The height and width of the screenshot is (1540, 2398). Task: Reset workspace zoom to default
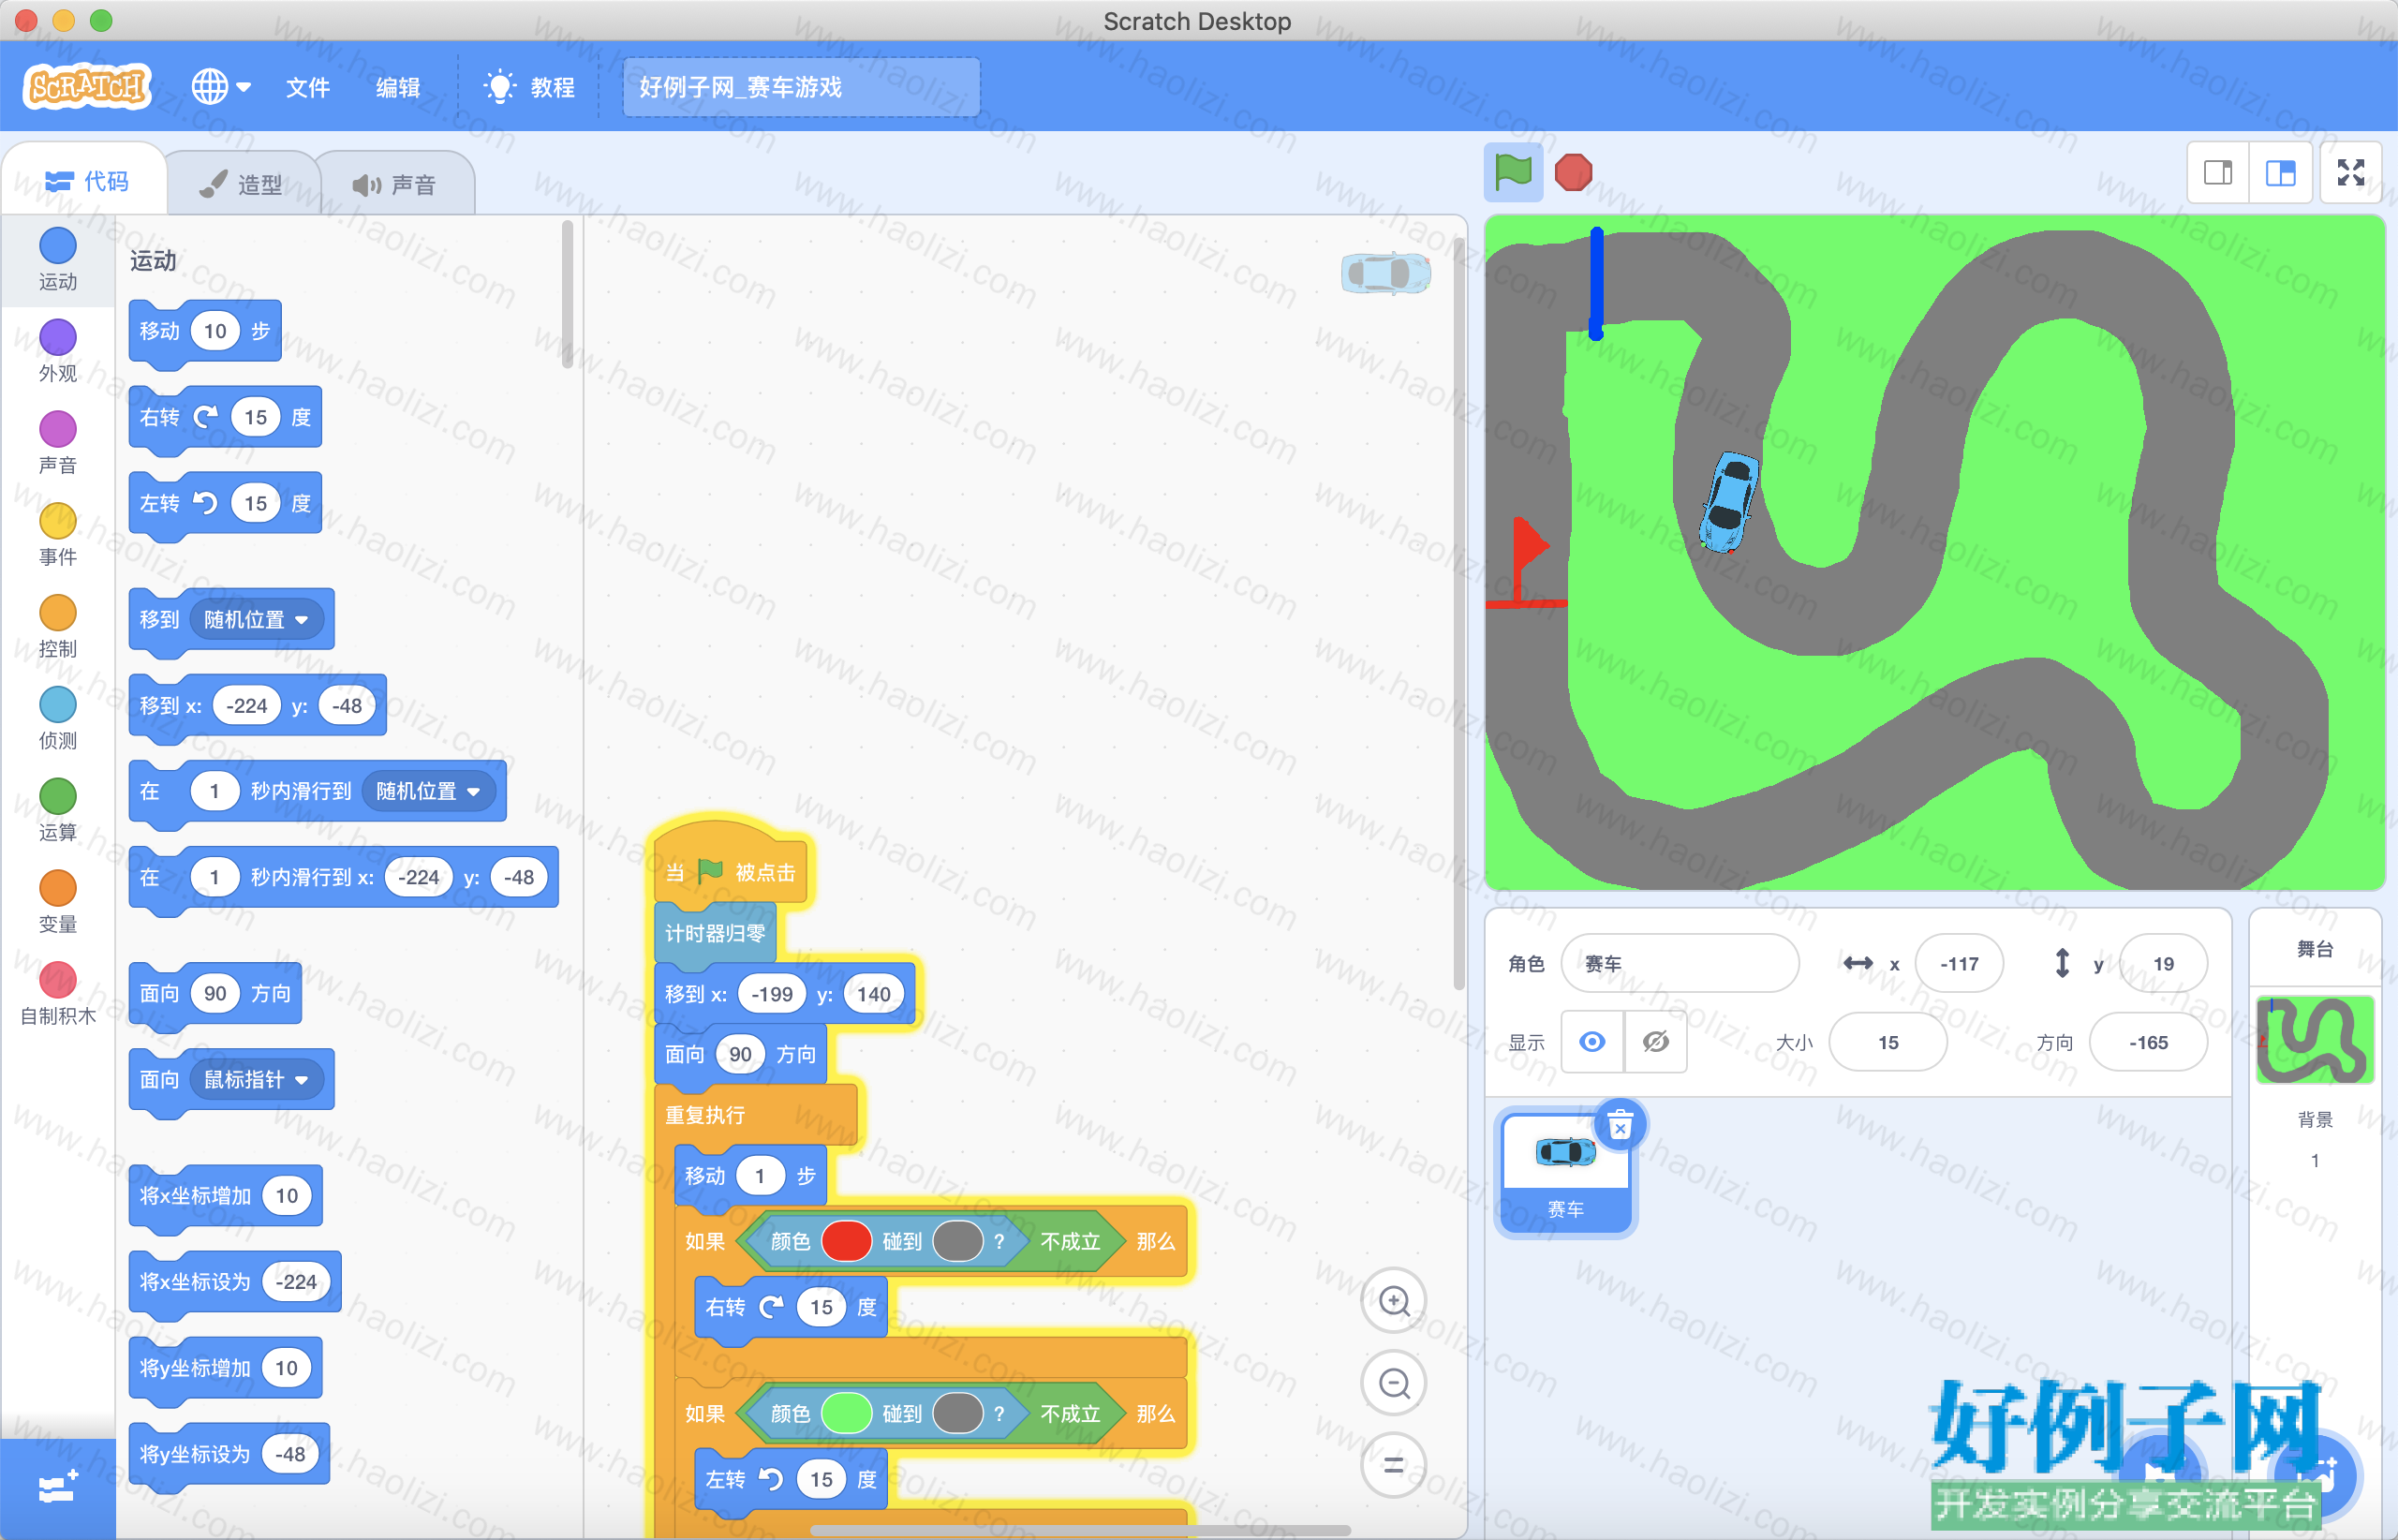(x=1394, y=1465)
